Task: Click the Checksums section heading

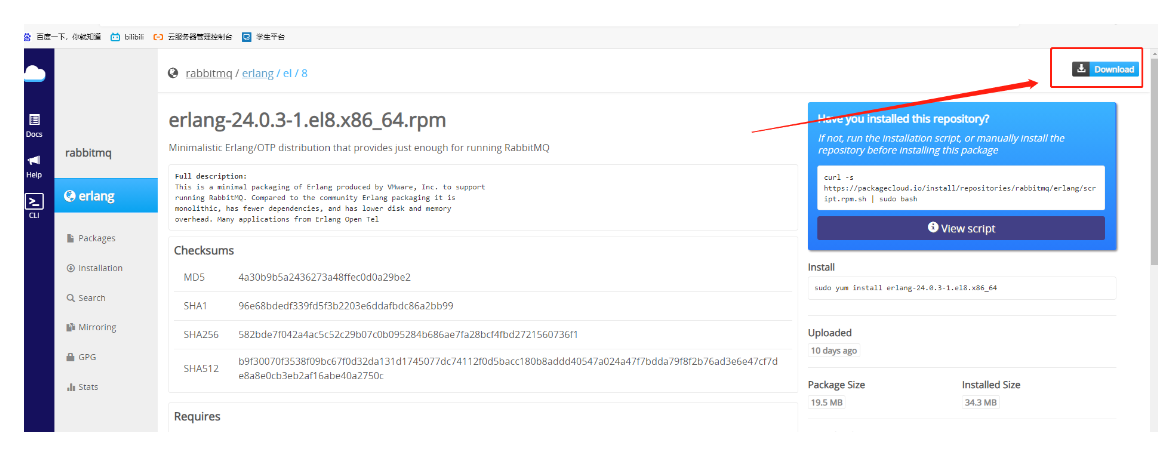Action: [204, 250]
